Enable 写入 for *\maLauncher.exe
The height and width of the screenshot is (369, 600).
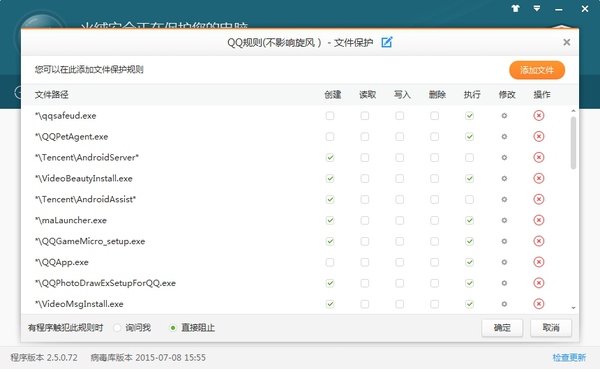point(399,220)
